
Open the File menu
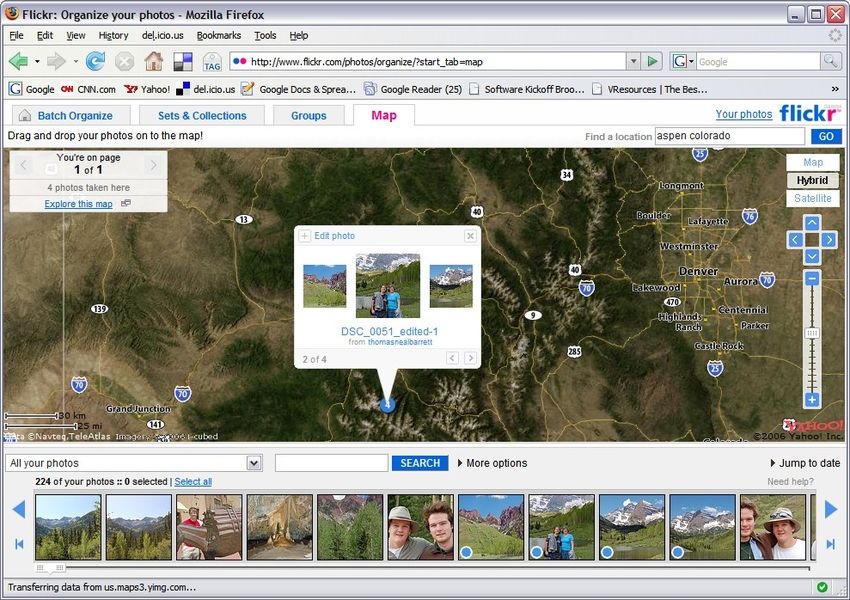pos(16,35)
